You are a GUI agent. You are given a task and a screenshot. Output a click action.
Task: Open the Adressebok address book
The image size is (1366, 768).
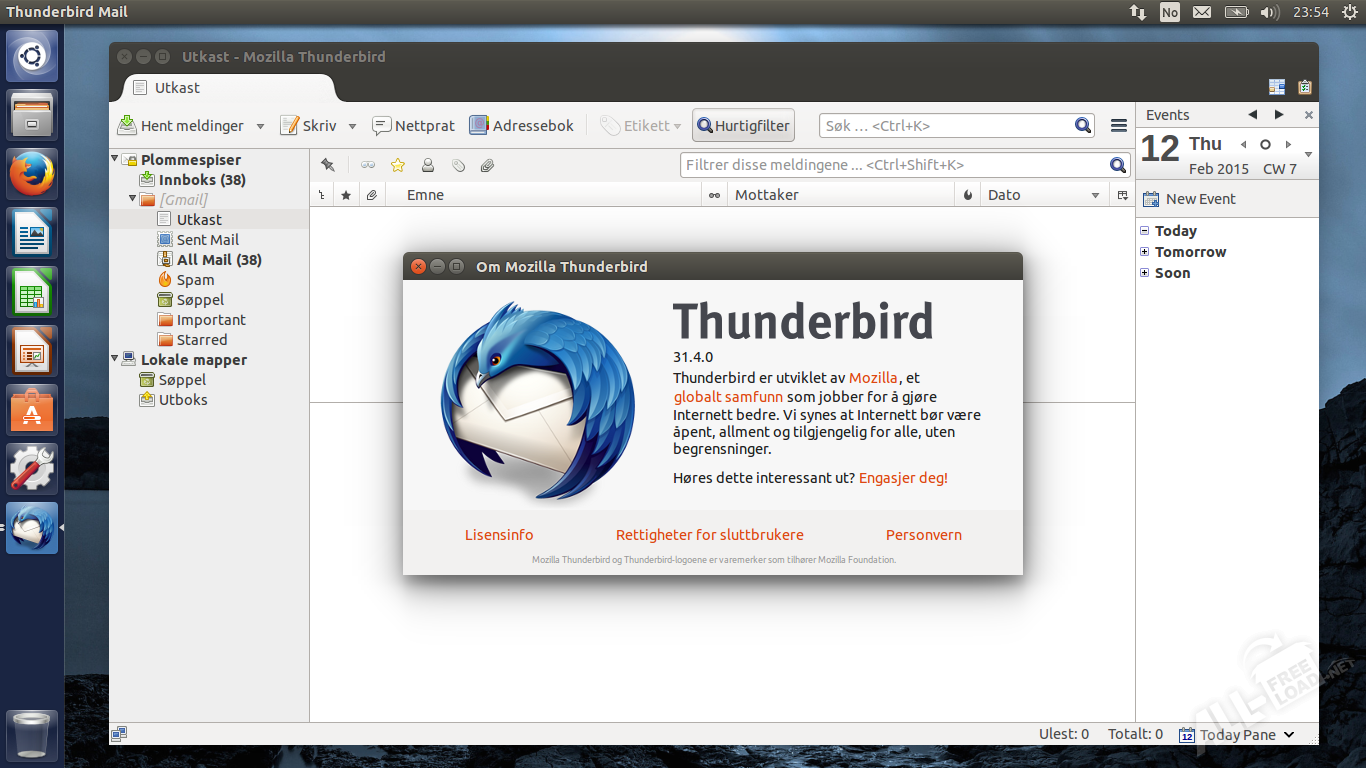pyautogui.click(x=521, y=126)
